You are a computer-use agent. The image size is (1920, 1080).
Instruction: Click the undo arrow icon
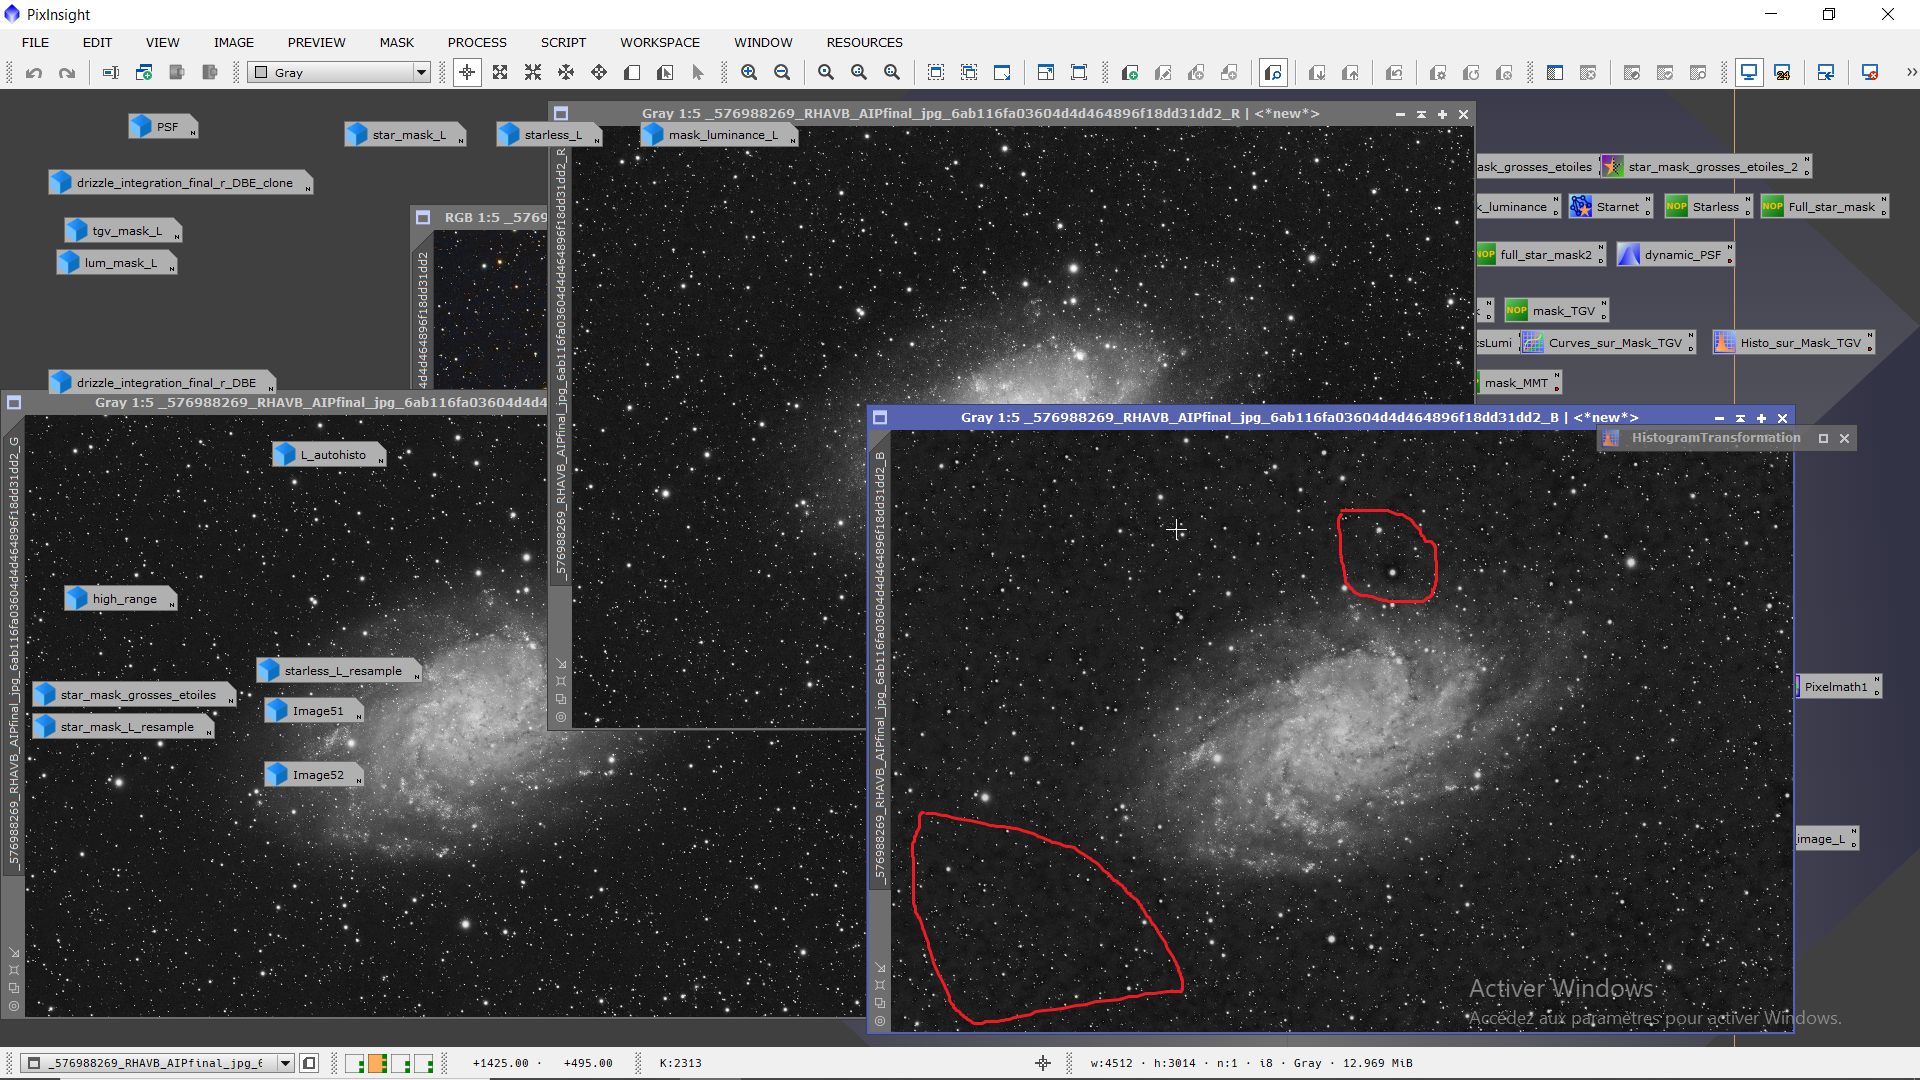pyautogui.click(x=34, y=73)
